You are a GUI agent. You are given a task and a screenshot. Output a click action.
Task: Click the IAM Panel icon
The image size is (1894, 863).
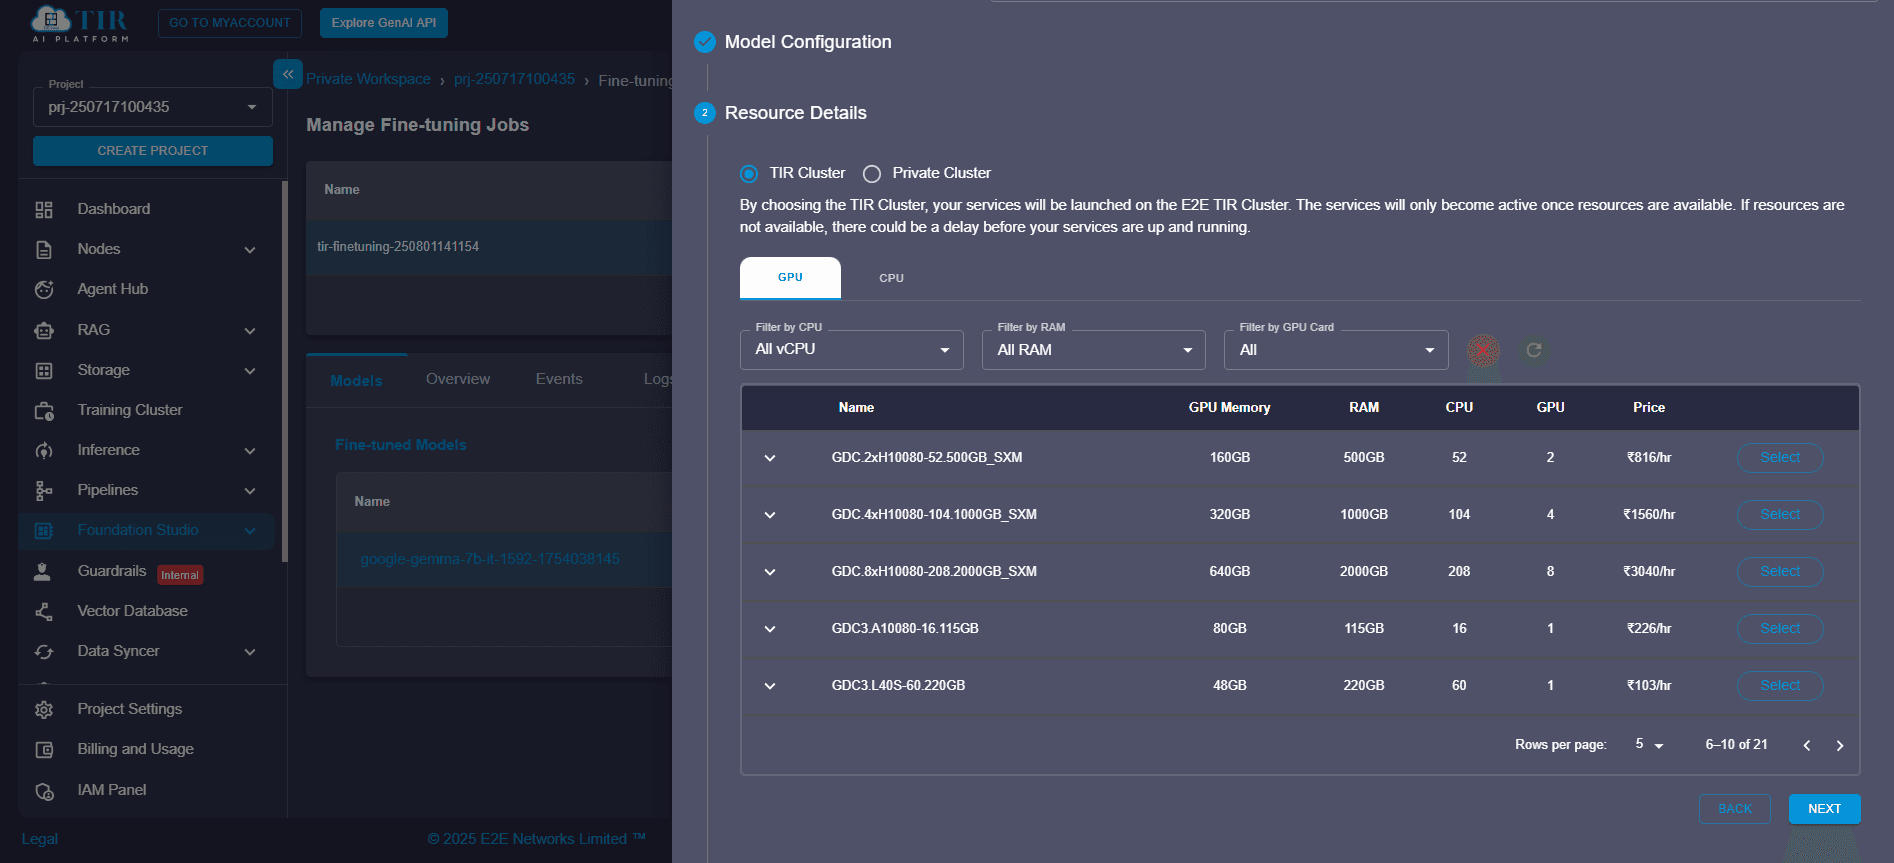pos(44,790)
